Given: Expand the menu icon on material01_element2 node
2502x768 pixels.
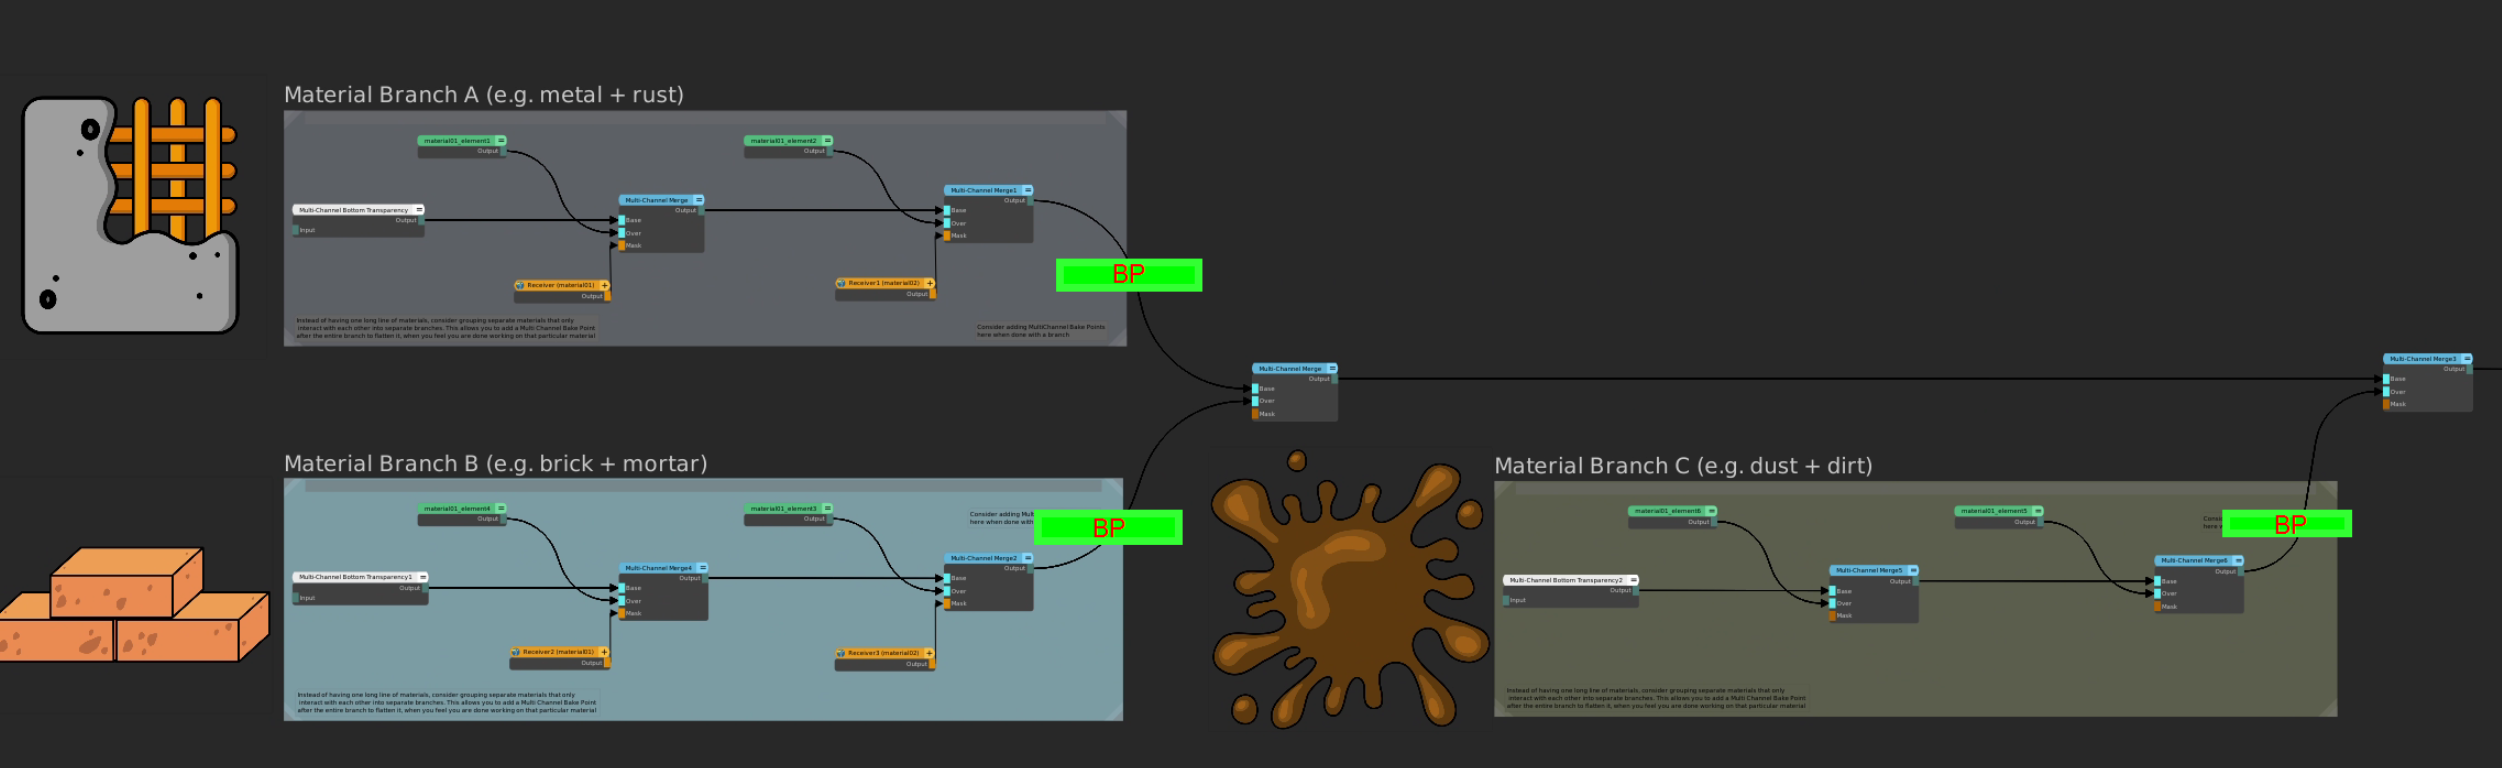Looking at the screenshot, I should point(827,141).
